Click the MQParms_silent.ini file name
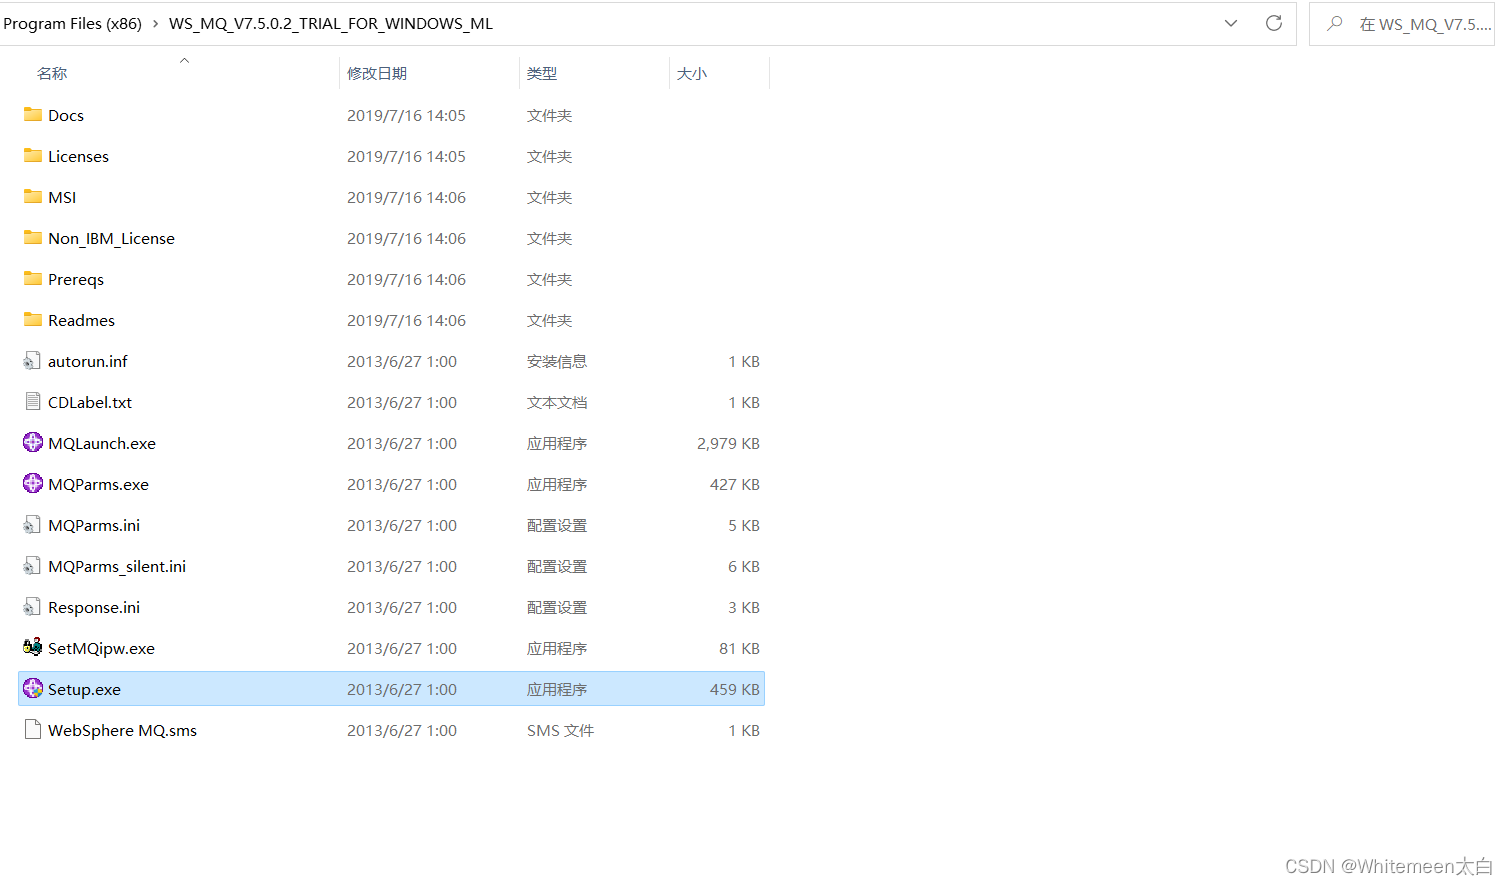 [117, 566]
